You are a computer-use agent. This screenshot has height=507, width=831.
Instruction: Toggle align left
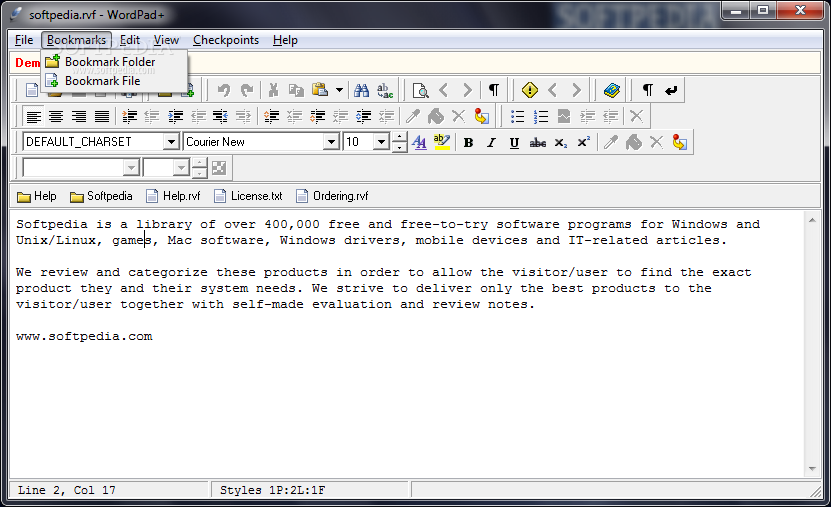(x=33, y=117)
